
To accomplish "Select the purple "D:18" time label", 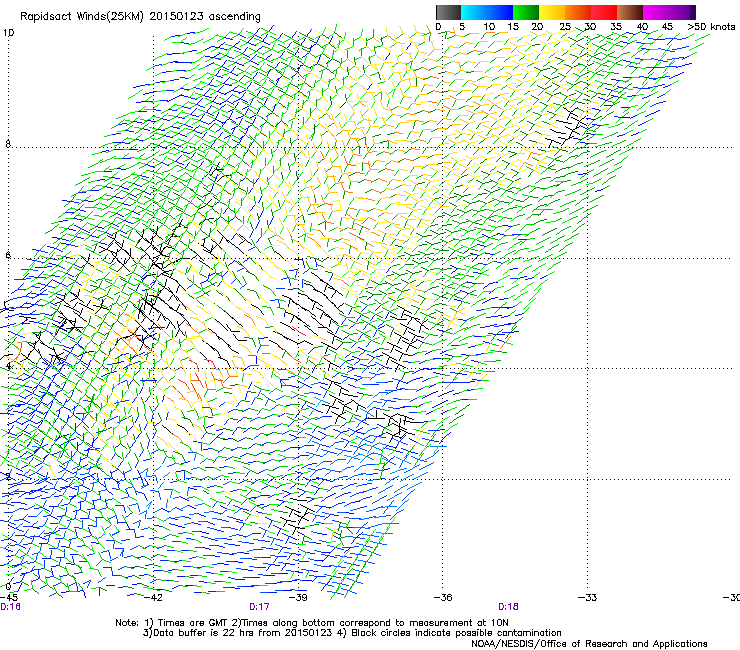I will (508, 607).
